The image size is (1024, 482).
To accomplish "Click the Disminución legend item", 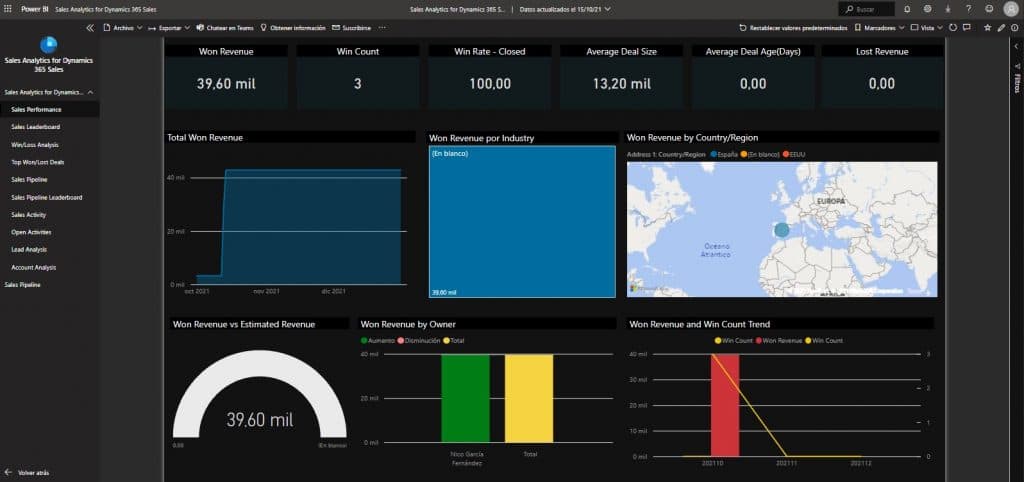I will (417, 341).
